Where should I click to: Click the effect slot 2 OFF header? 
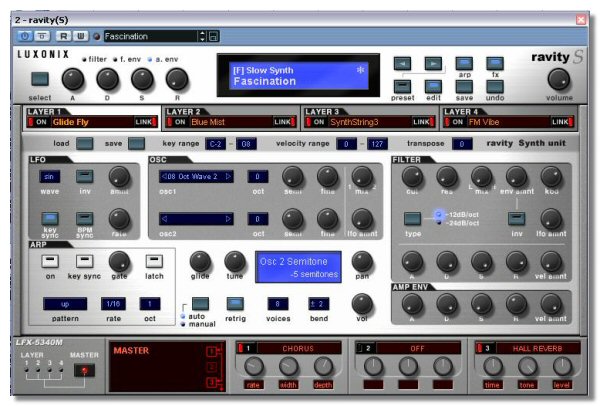pos(408,348)
